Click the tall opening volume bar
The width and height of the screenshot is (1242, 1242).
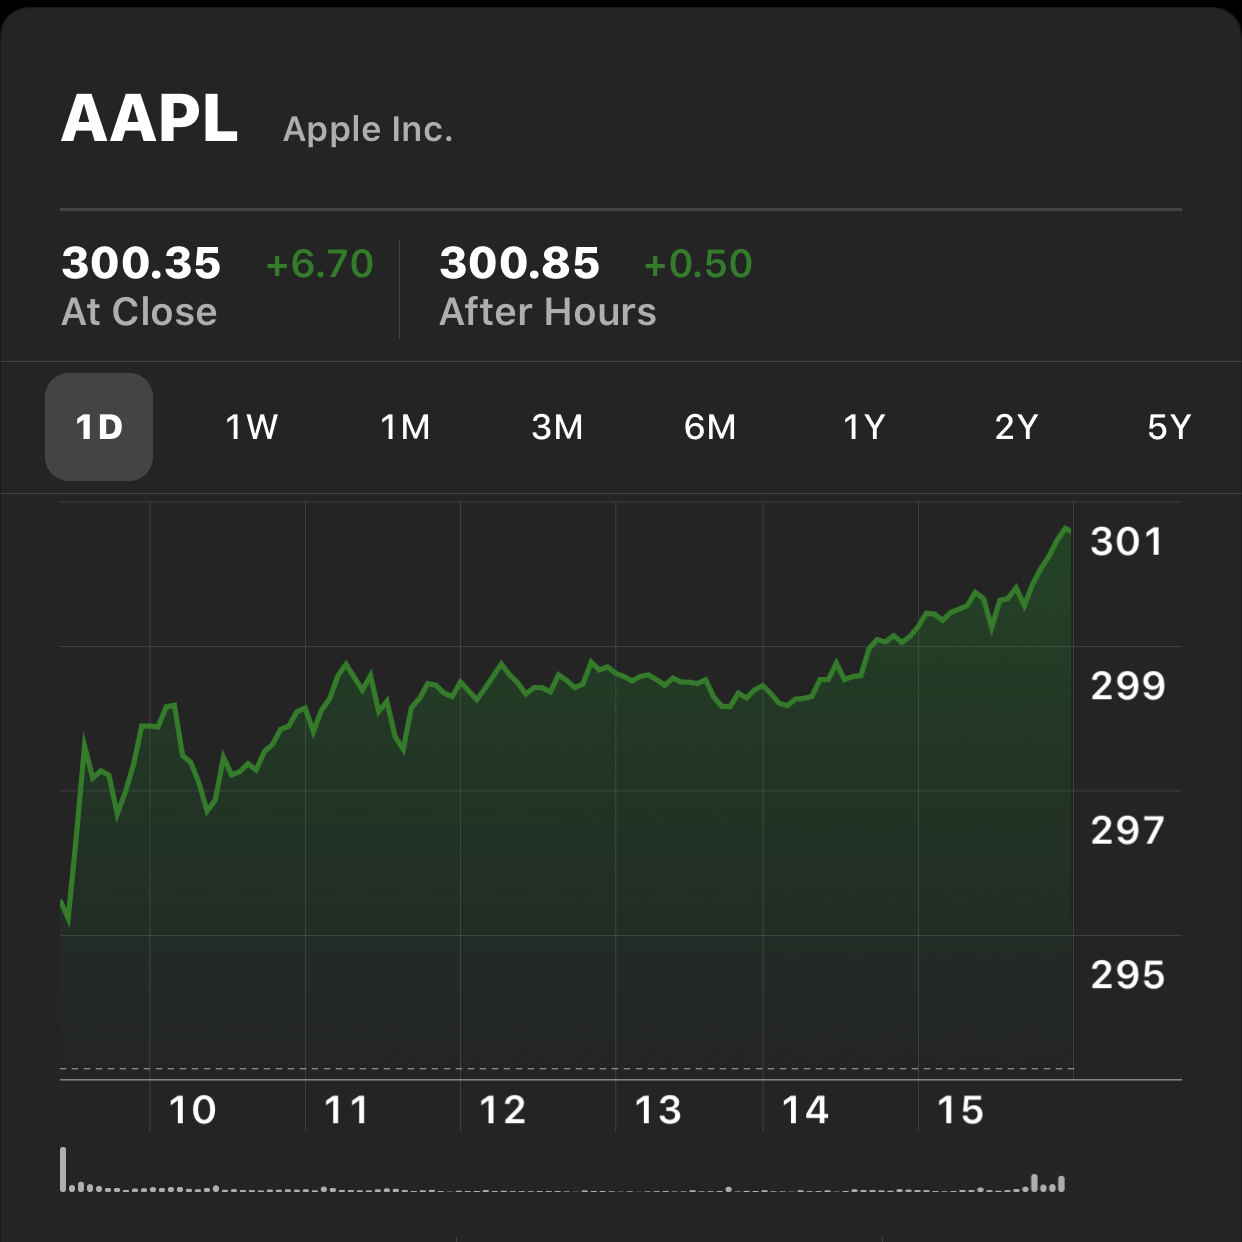(63, 1169)
